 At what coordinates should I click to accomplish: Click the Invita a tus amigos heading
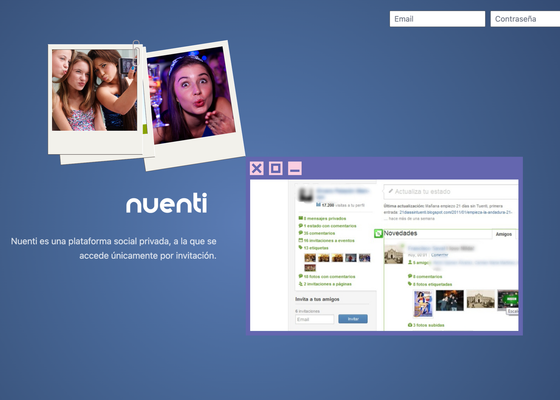(x=317, y=299)
